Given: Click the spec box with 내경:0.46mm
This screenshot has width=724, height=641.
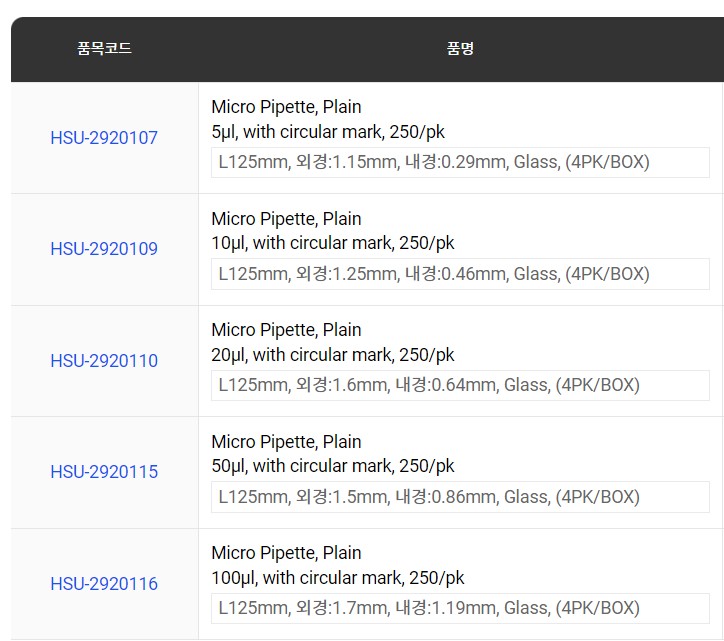Looking at the screenshot, I should [x=460, y=274].
